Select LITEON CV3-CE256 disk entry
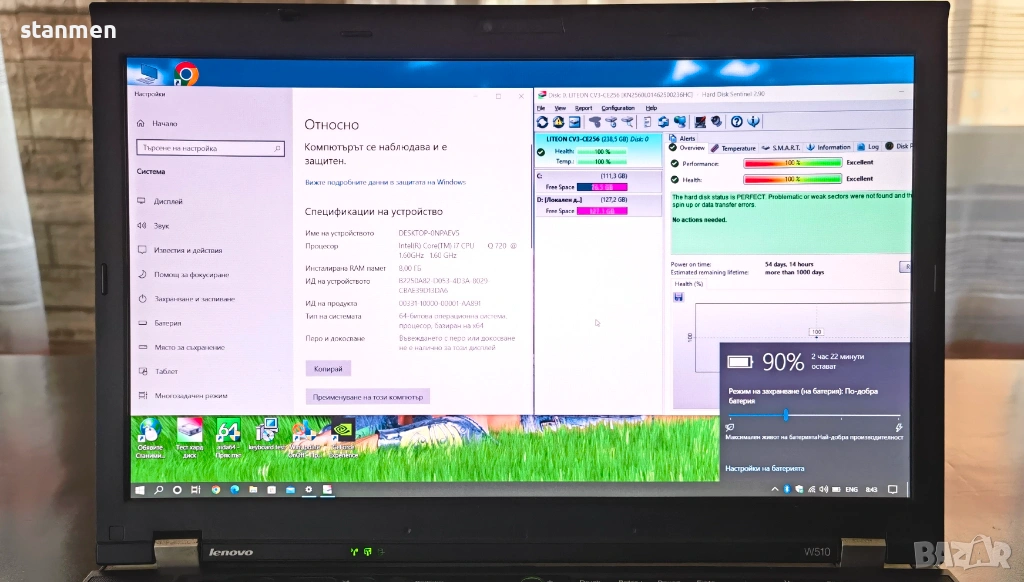 click(x=598, y=150)
